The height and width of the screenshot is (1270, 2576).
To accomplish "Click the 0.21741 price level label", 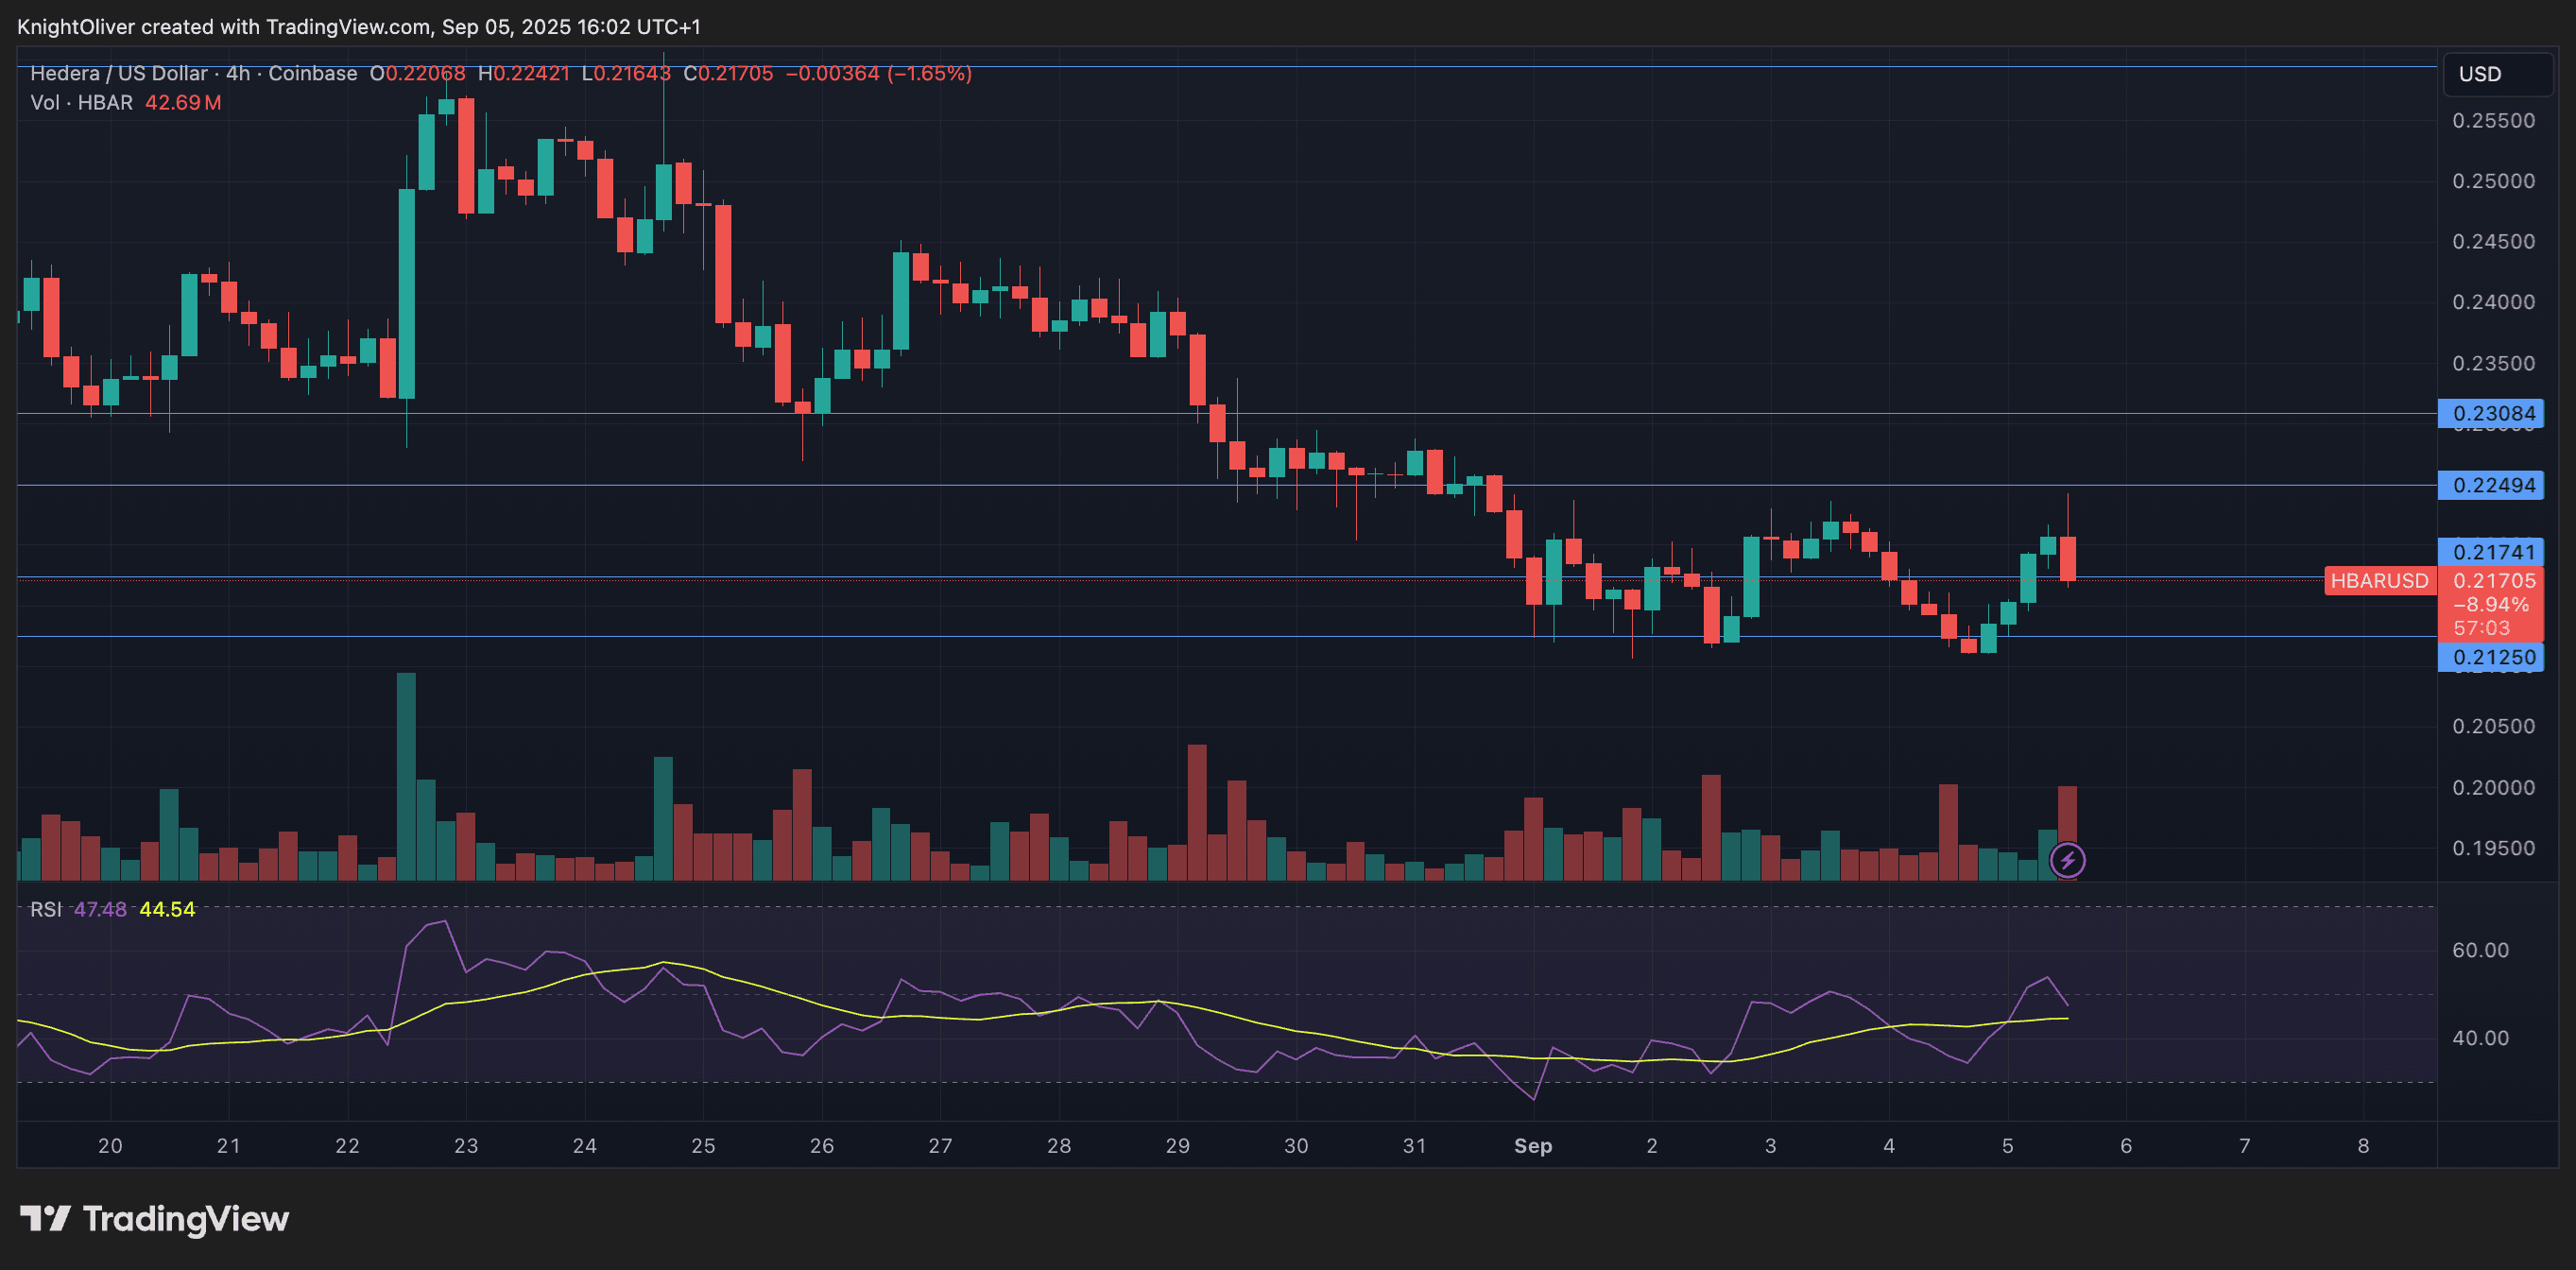I will tap(2493, 552).
